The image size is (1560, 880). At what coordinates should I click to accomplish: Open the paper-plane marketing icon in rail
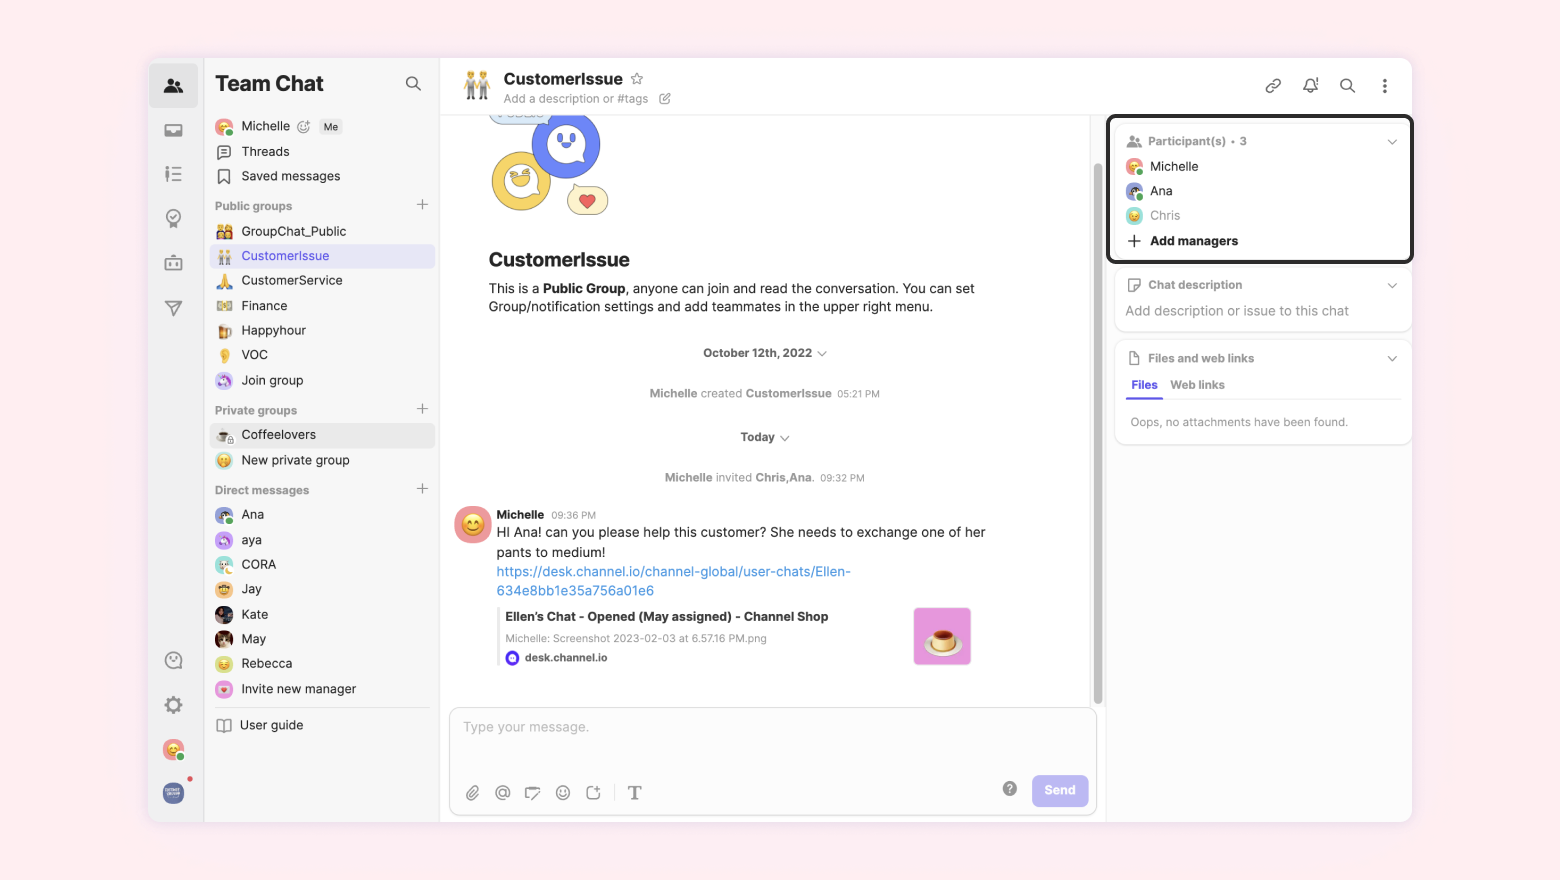174,308
